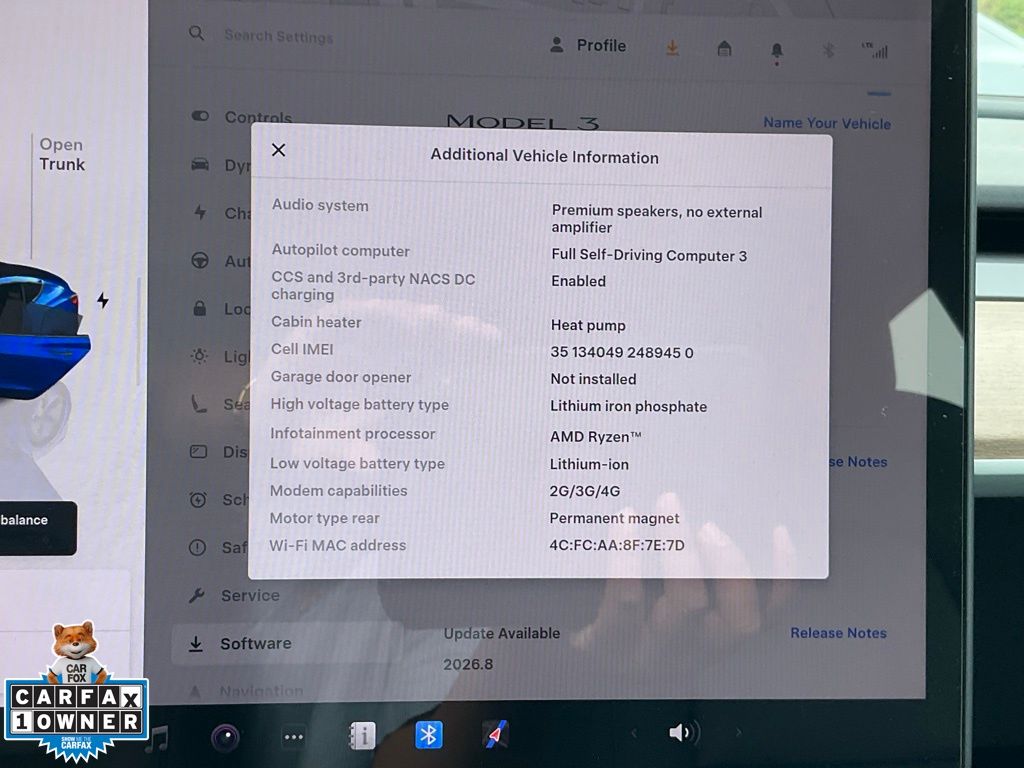
Task: Open the Controls settings menu
Action: 243,117
